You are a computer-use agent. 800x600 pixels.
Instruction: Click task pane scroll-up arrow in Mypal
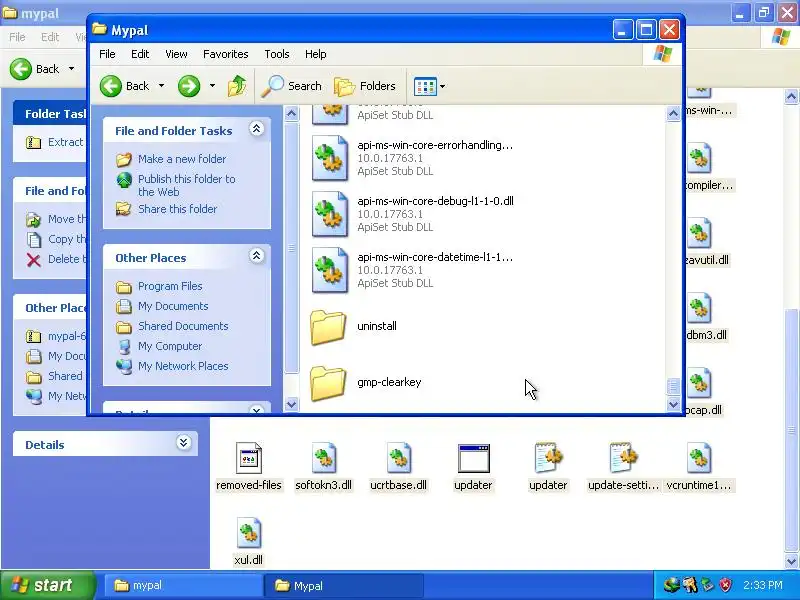[291, 113]
